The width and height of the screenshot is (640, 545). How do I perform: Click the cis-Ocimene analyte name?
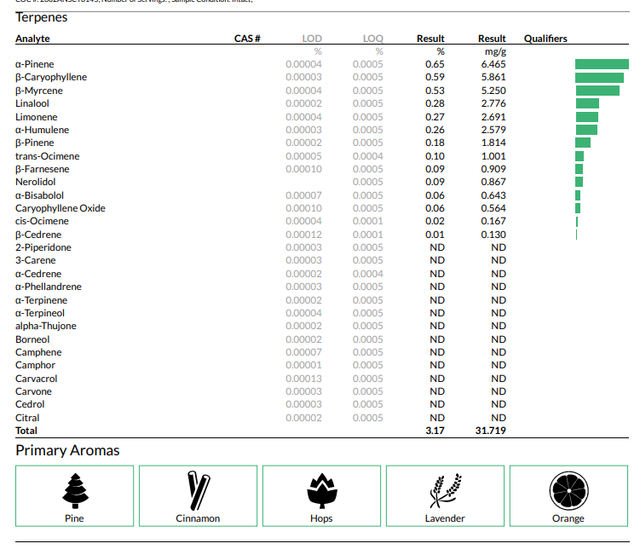click(42, 221)
